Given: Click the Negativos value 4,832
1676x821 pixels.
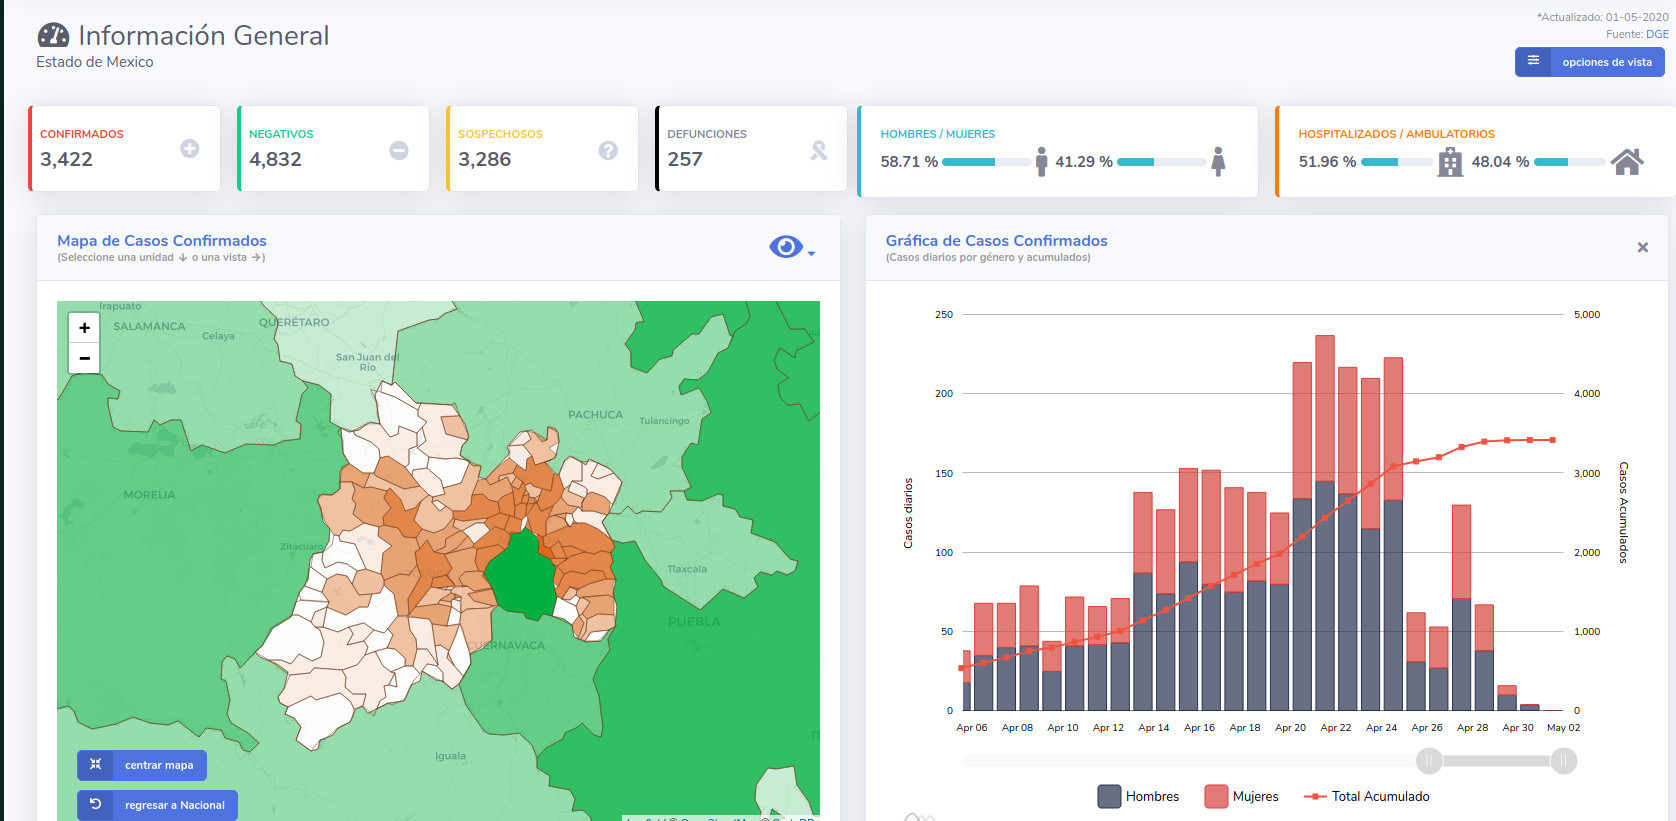Looking at the screenshot, I should (275, 159).
